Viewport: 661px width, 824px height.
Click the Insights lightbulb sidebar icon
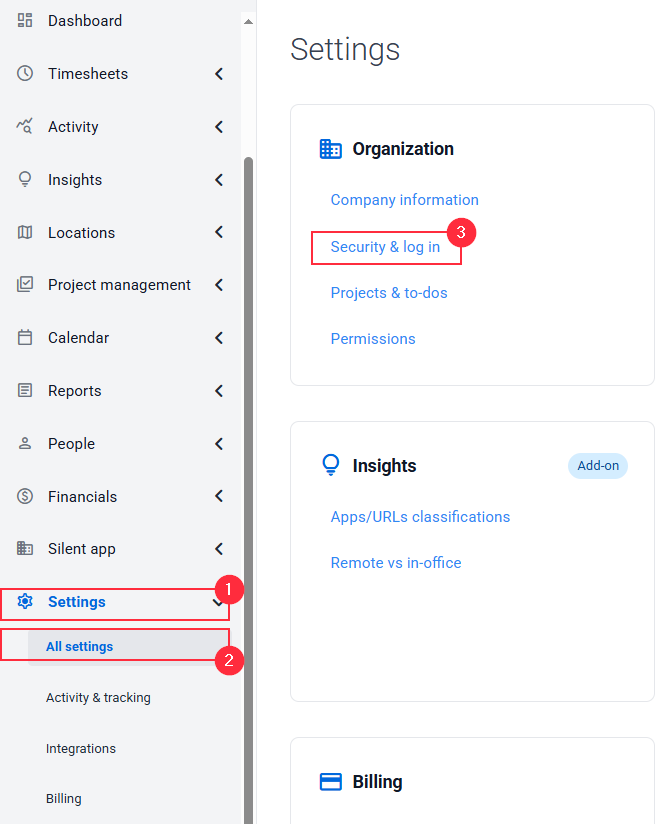coord(25,179)
